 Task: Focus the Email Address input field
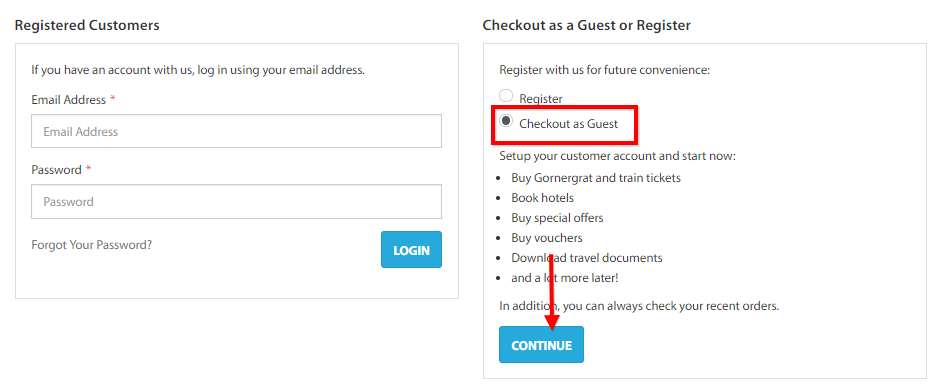pyautogui.click(x=237, y=131)
